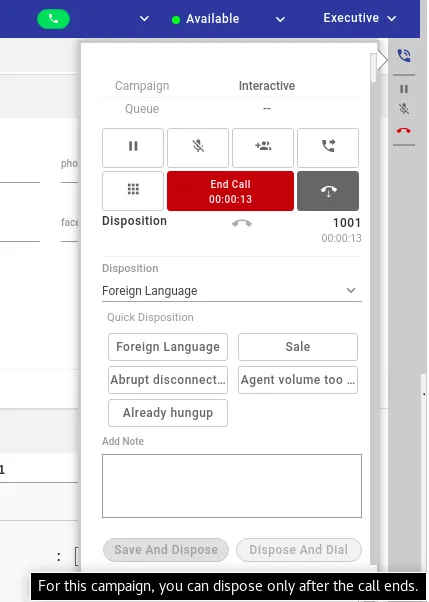Image resolution: width=429 pixels, height=602 pixels.
Task: Click the Queue label
Action: [x=142, y=109]
